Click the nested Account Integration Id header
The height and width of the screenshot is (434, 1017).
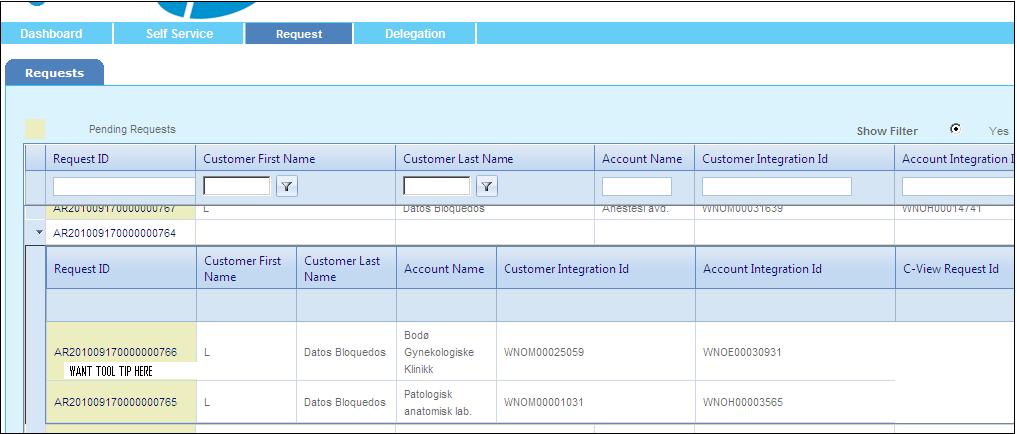tap(762, 269)
